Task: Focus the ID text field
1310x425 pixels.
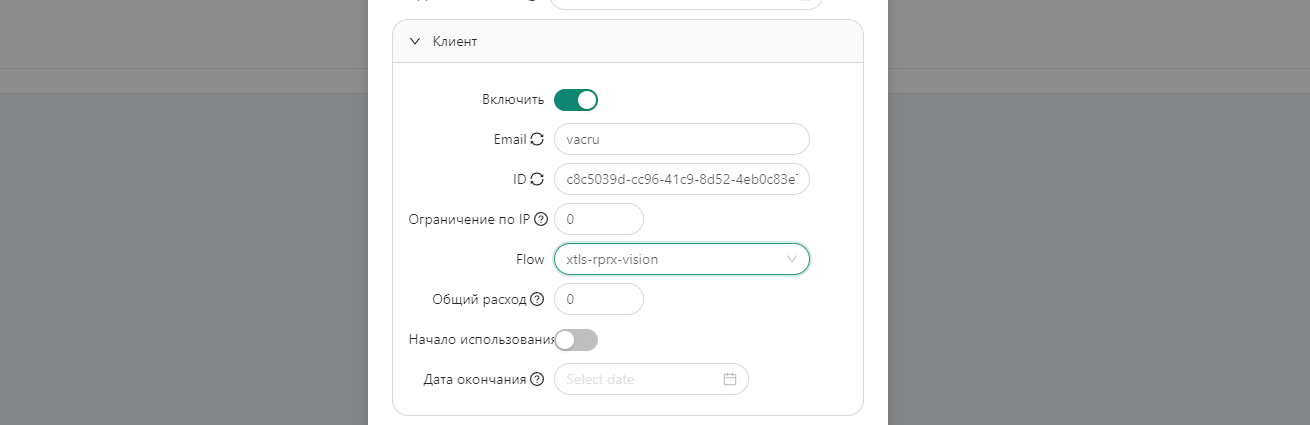Action: 681,180
